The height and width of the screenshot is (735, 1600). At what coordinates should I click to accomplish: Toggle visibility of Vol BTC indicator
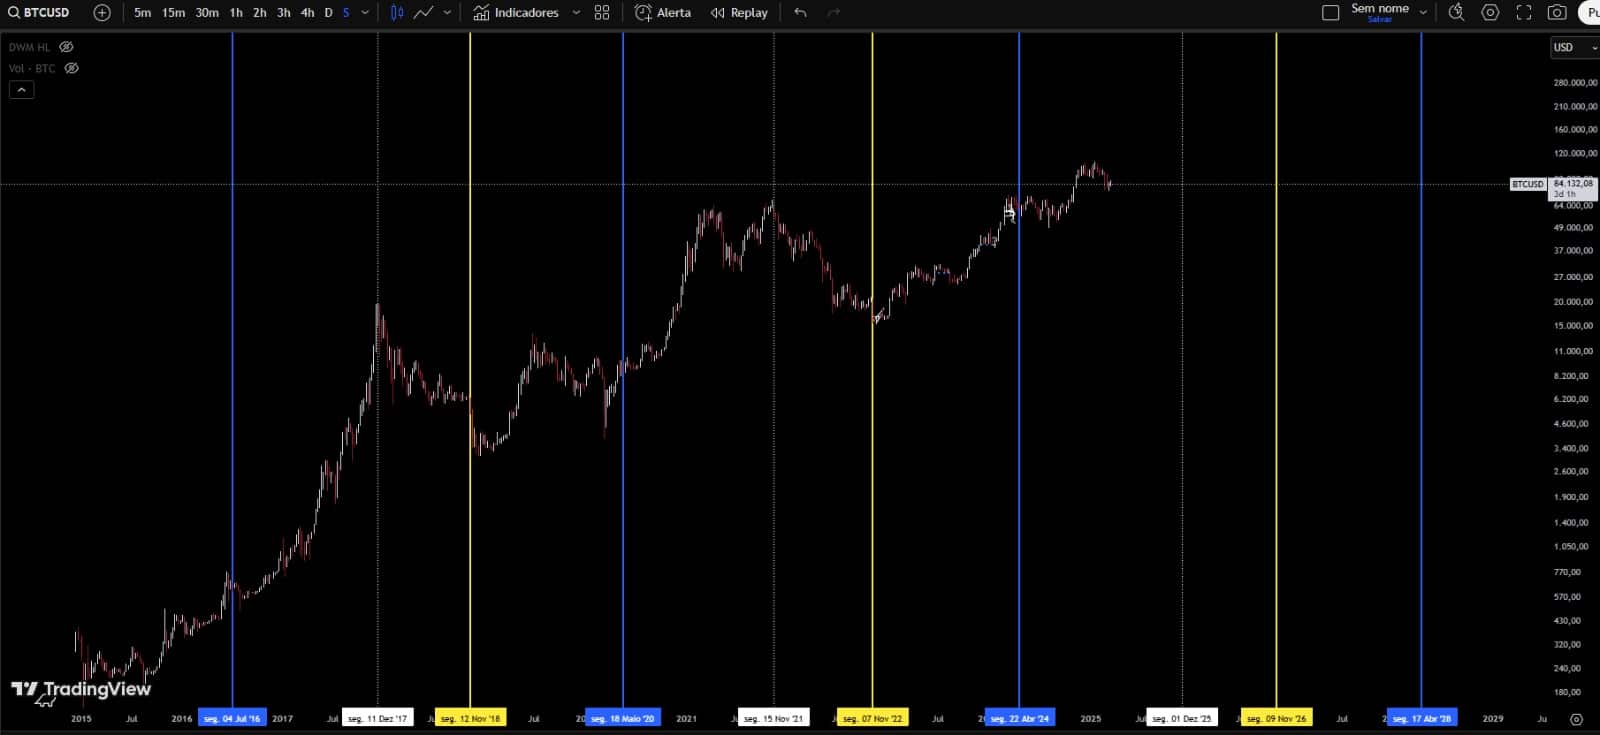(x=72, y=68)
